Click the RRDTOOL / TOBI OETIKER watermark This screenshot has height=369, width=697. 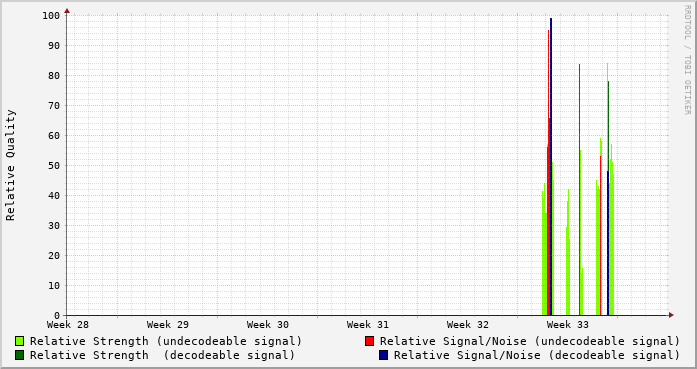click(x=687, y=60)
